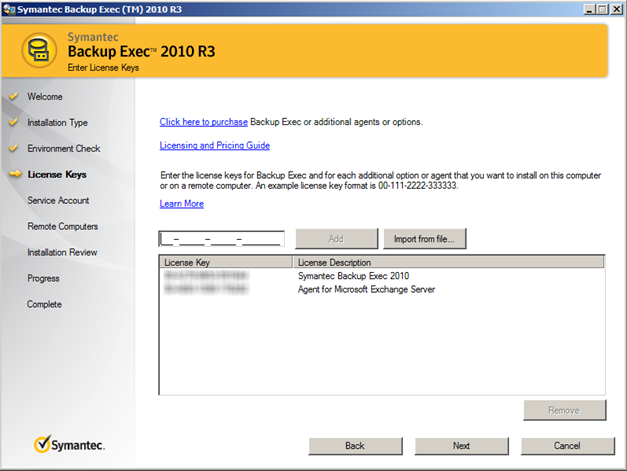Click the Service Account step label
This screenshot has width=627, height=471.
[58, 200]
